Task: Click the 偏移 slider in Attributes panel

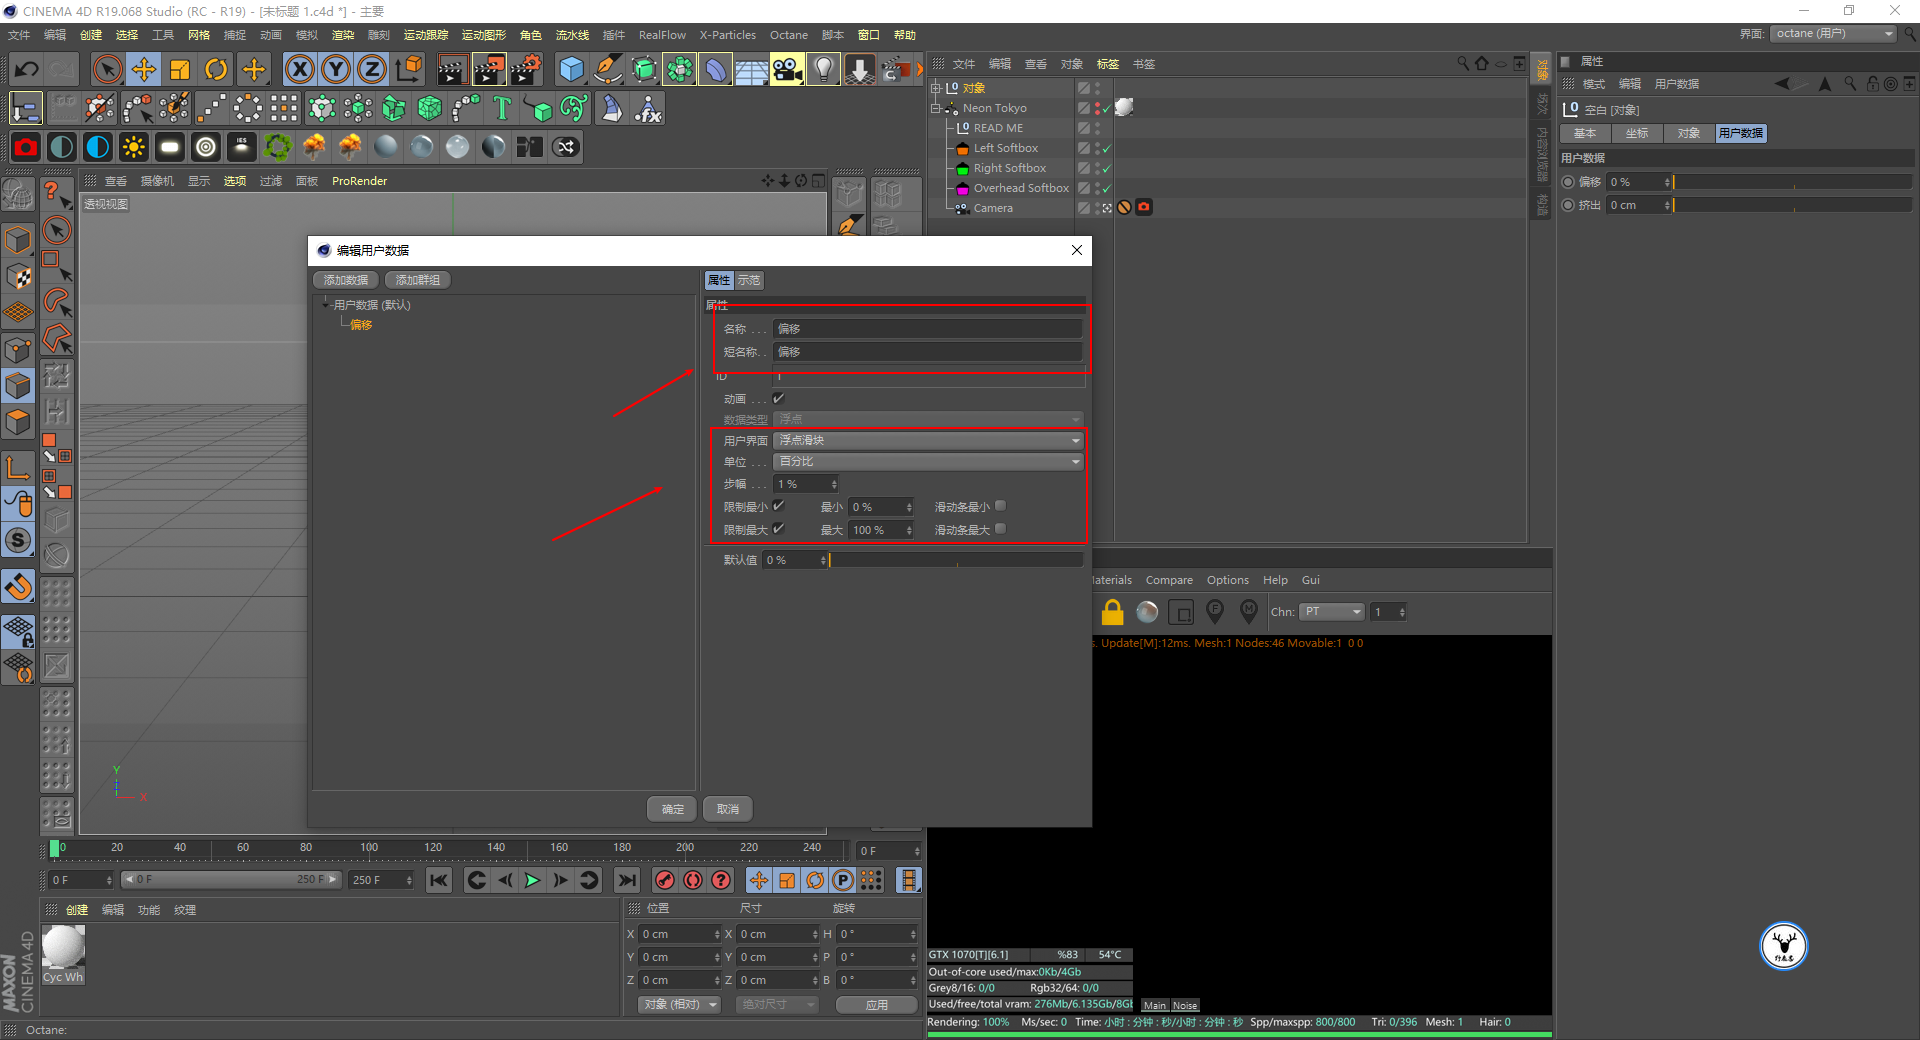Action: (x=1792, y=182)
